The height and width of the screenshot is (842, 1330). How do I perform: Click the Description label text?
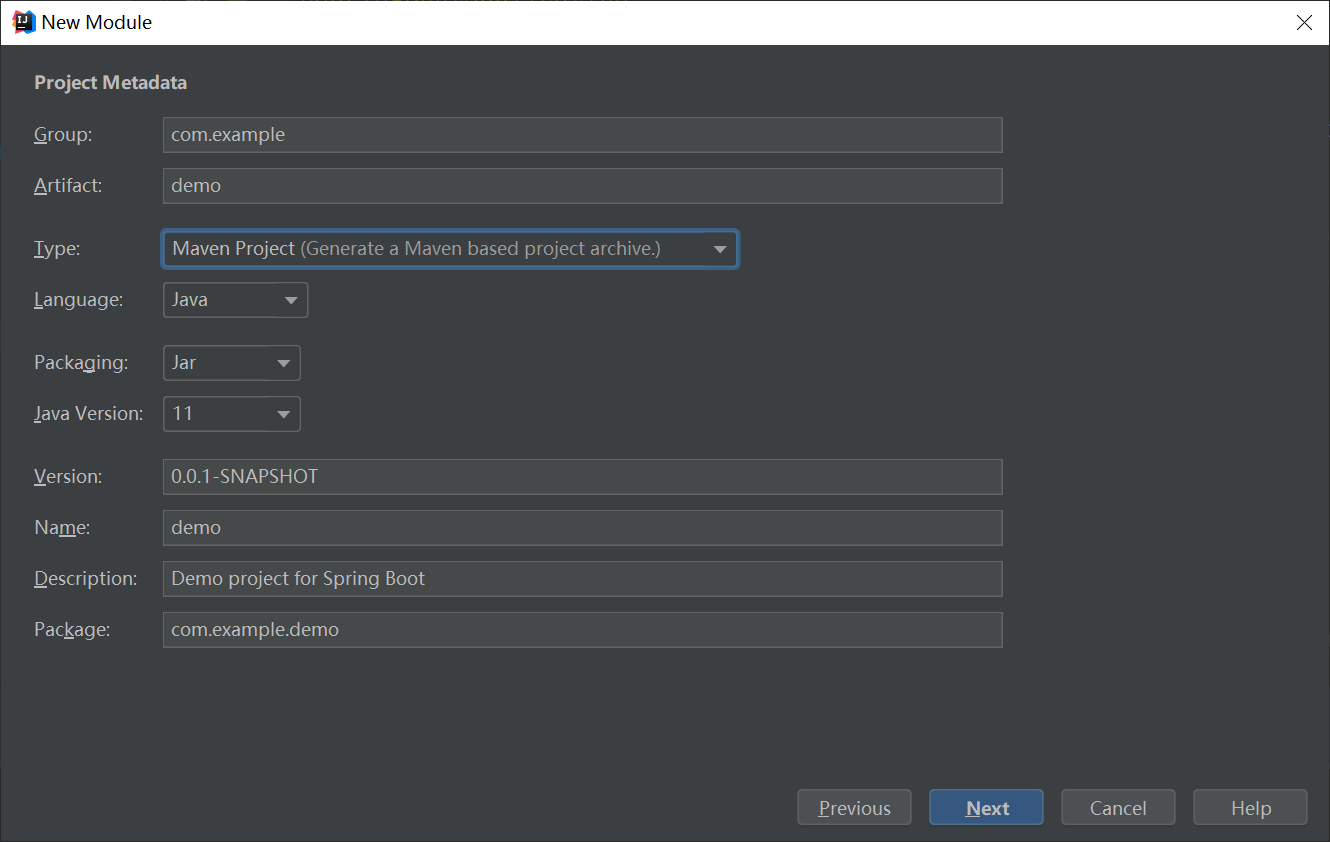tap(85, 579)
